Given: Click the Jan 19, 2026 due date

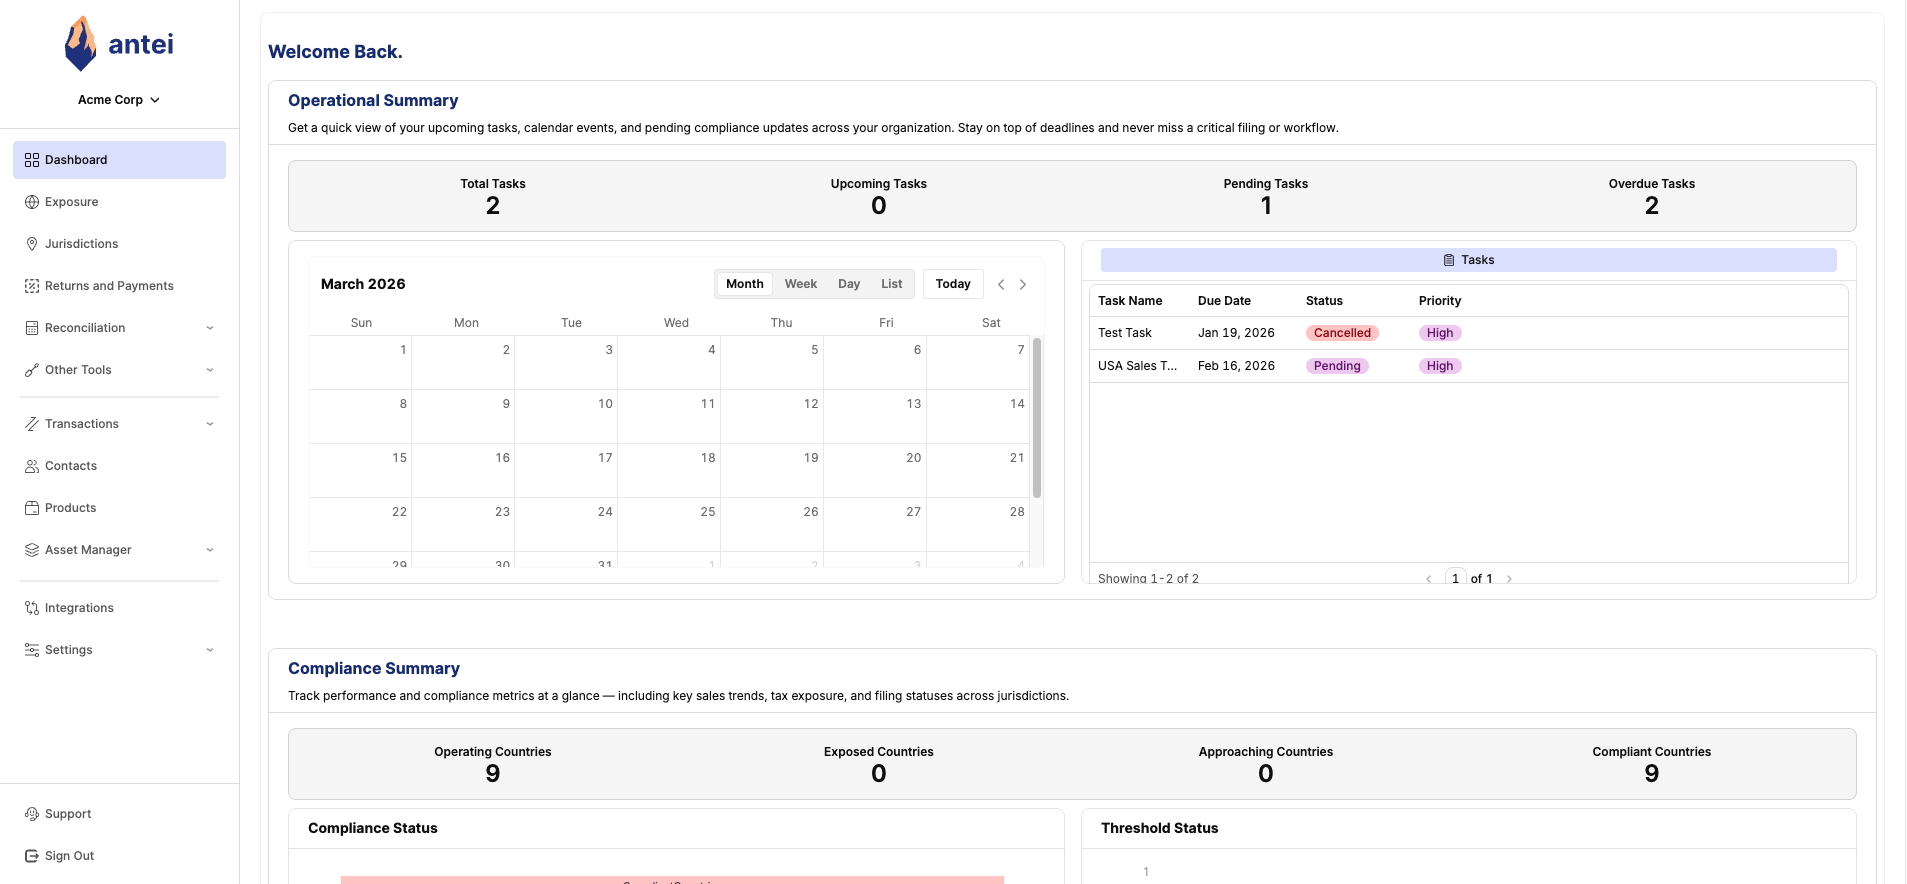Looking at the screenshot, I should [x=1236, y=333].
